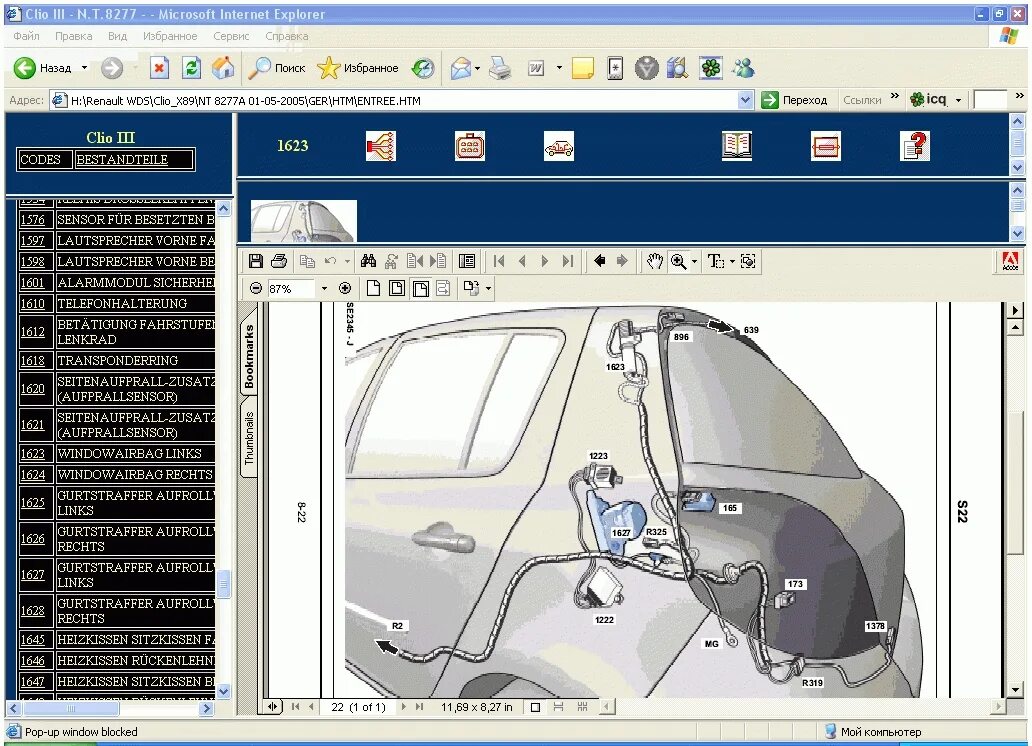Open the Правка menu

74,36
